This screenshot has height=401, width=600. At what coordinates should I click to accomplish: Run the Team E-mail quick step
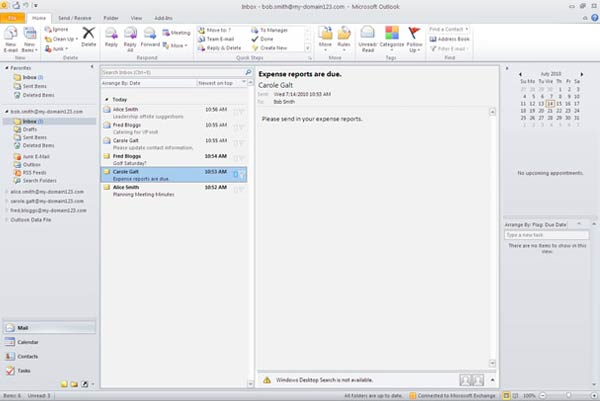[216, 39]
